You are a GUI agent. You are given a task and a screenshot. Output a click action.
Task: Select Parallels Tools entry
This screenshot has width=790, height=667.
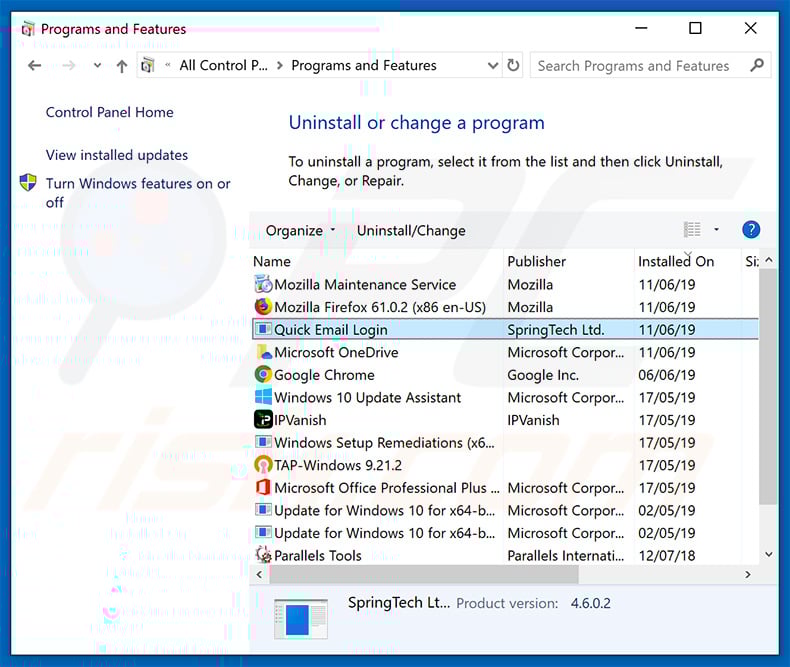click(317, 556)
